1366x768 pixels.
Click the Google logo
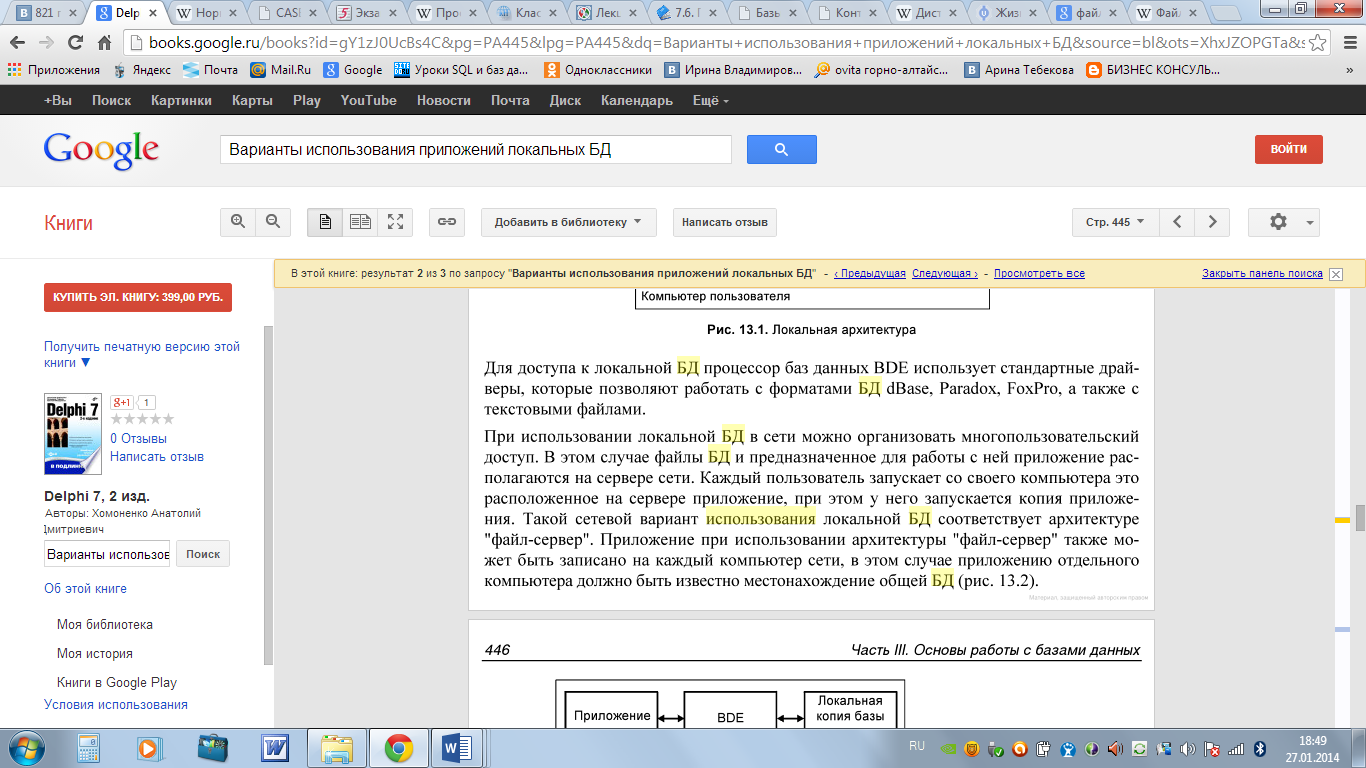tap(101, 151)
